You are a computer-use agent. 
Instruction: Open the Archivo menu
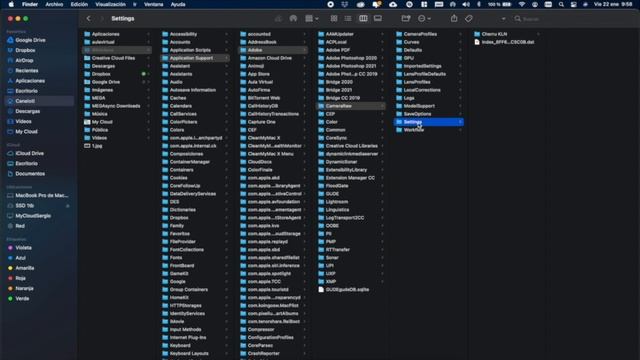click(54, 4)
